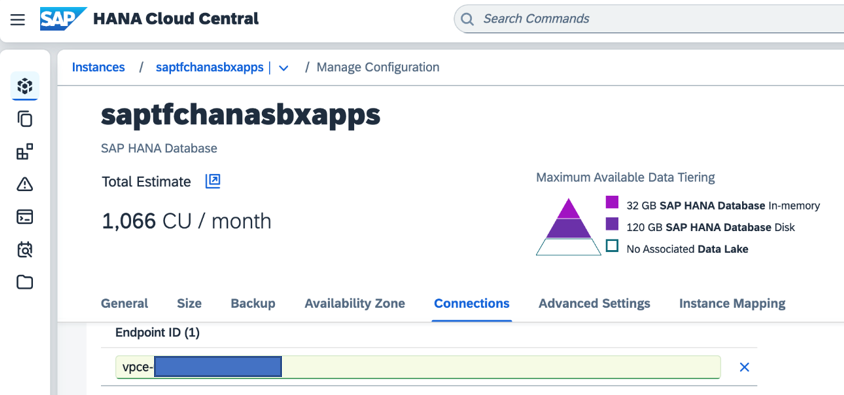Switch to the Backup tab

coord(253,304)
